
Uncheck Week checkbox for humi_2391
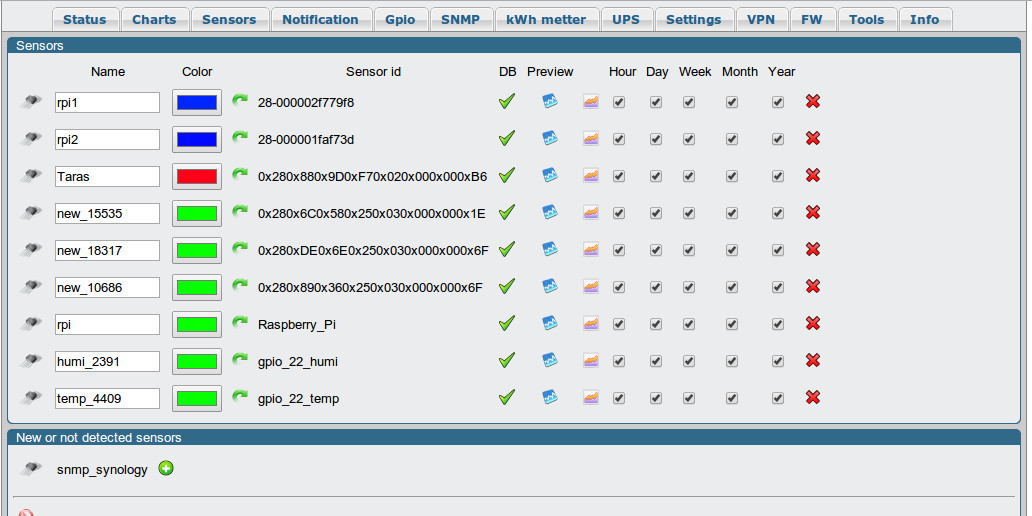(688, 361)
